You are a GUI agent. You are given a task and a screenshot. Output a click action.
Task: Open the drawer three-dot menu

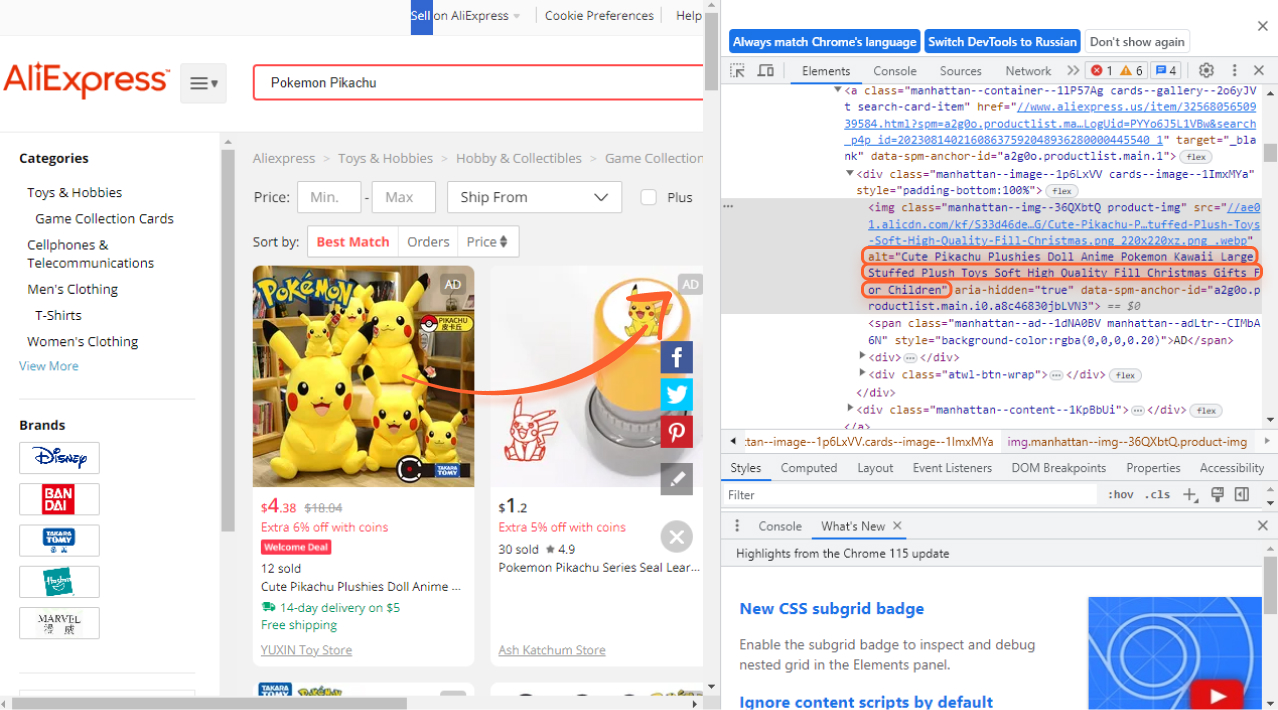737,526
